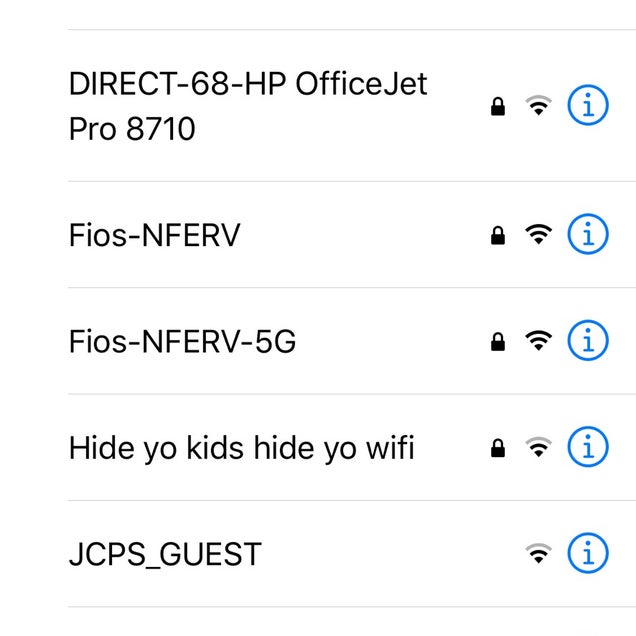The width and height of the screenshot is (636, 636).
Task: Tap Wi-Fi signal icon on Hide yo kids row
Action: tap(539, 447)
